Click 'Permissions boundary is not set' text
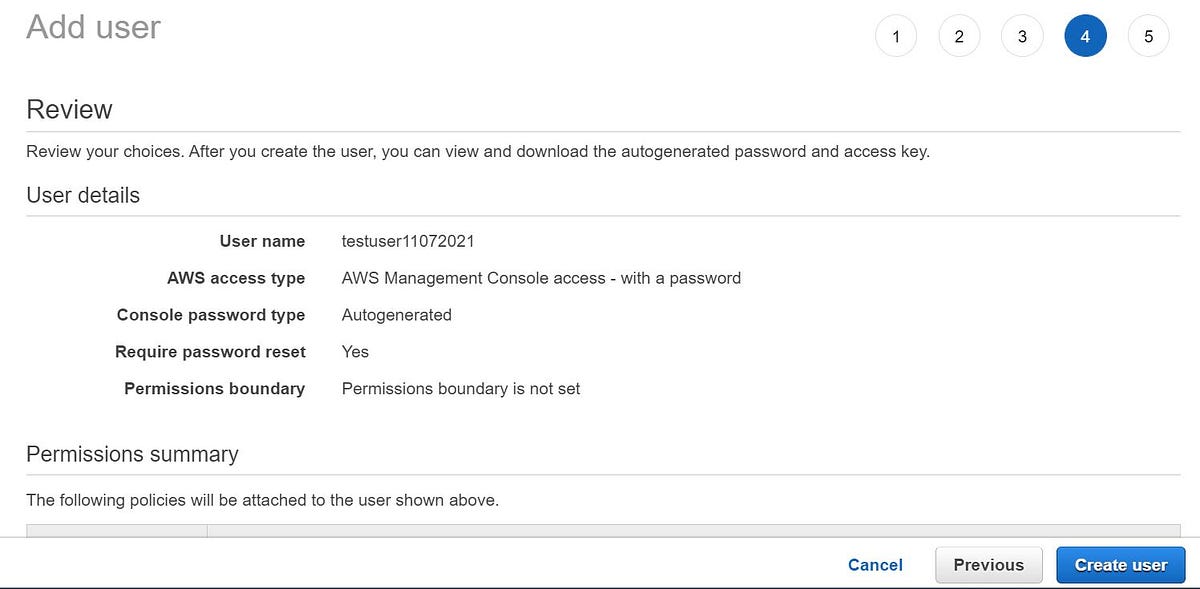Viewport: 1200px width, 589px height. 461,388
